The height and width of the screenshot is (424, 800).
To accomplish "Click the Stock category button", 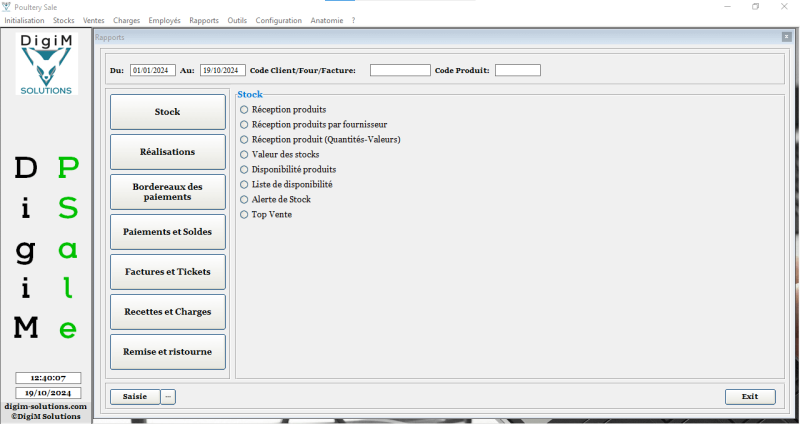I will tap(167, 112).
